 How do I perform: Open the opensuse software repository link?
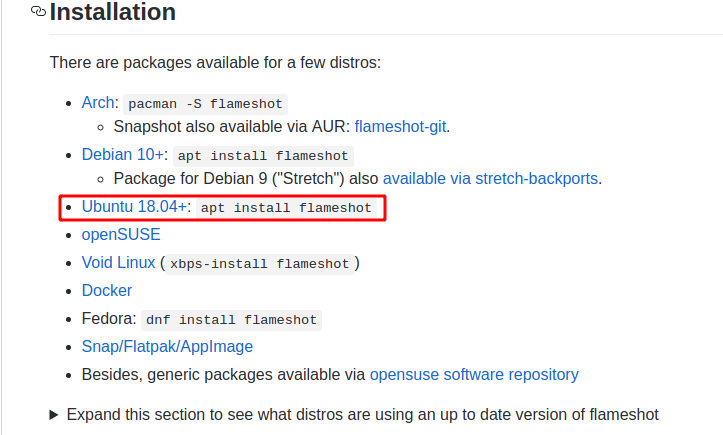coord(474,375)
